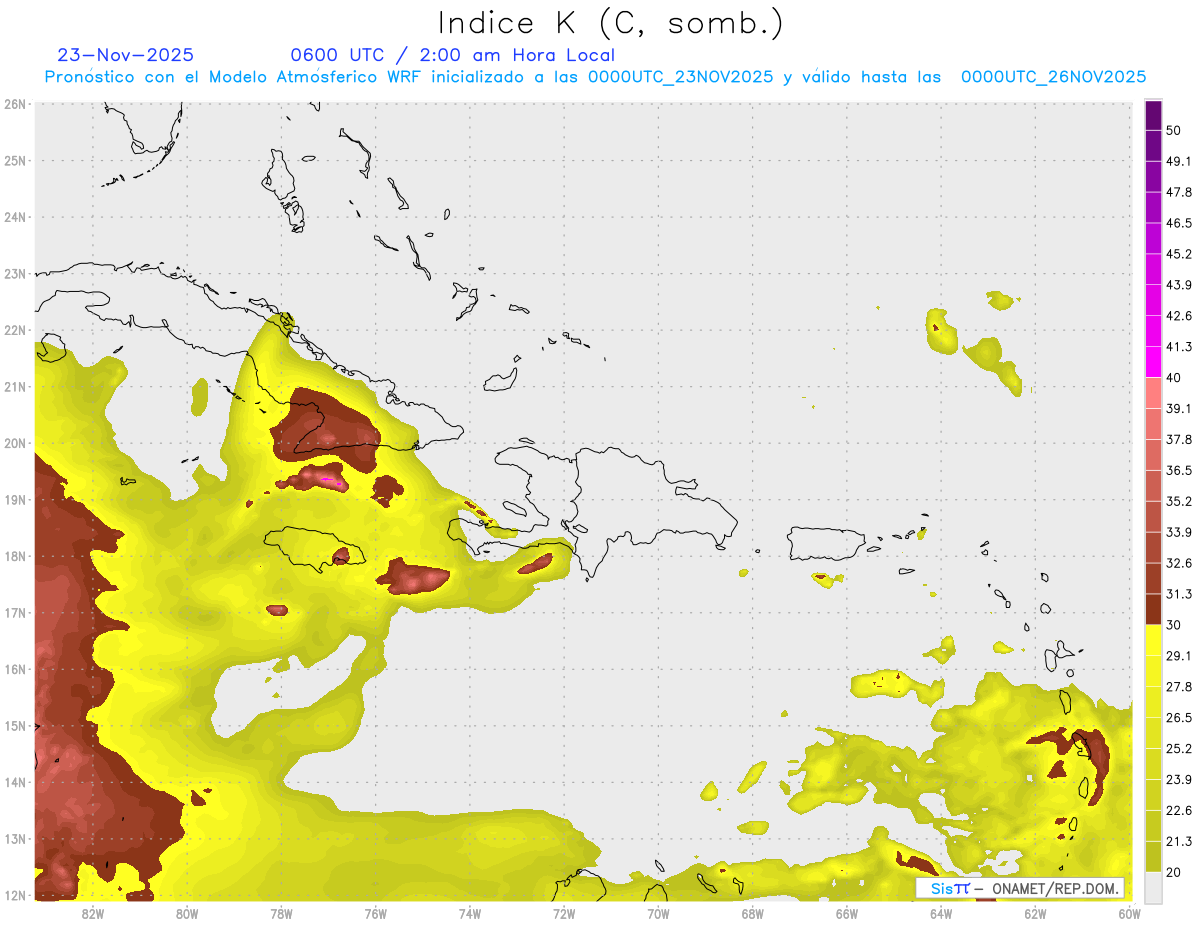Click the colorbar value 27.8

tap(1179, 687)
